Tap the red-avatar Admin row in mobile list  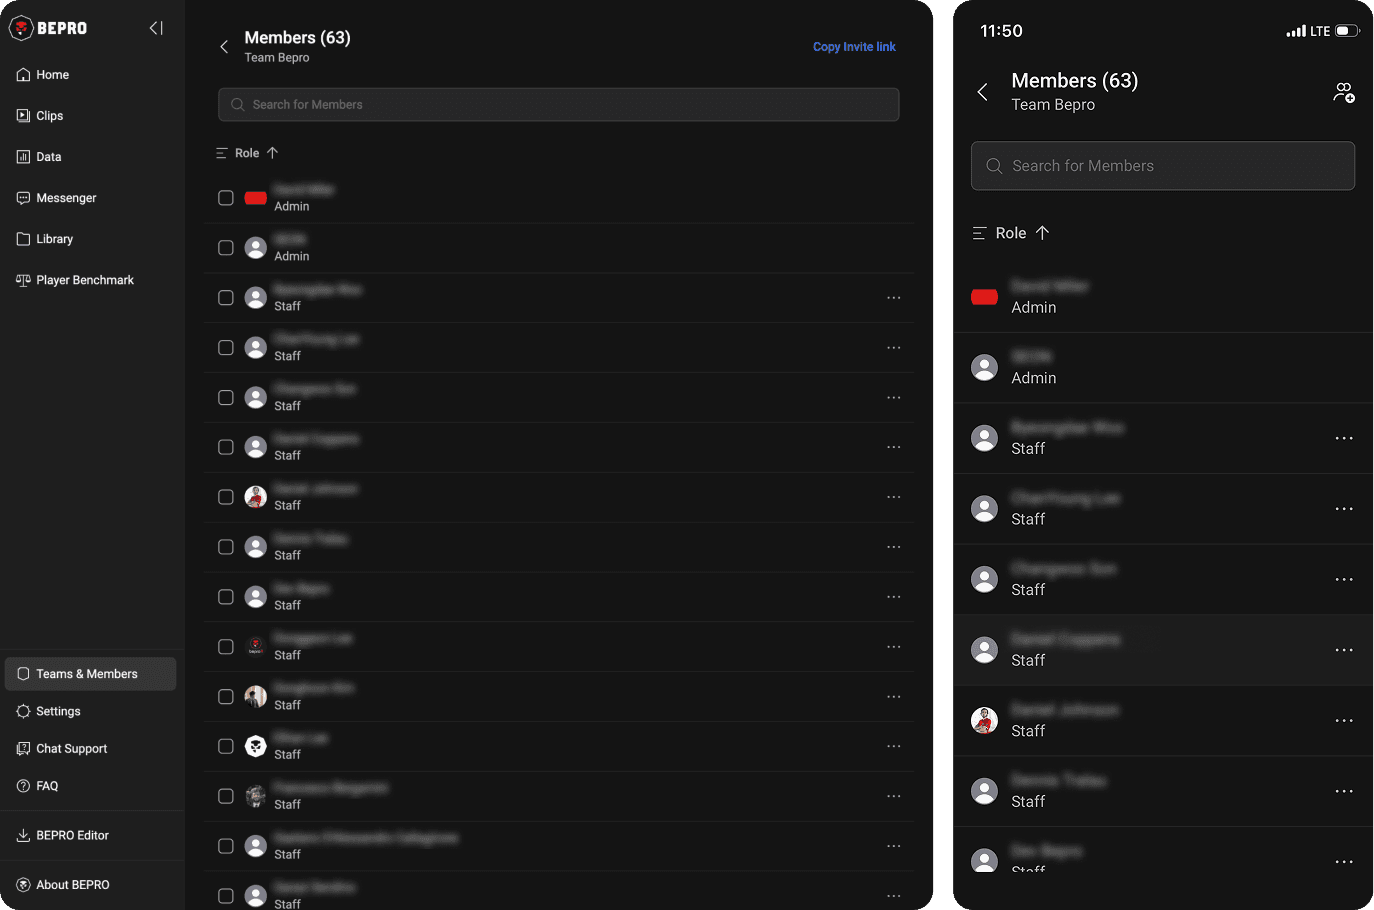tap(1163, 297)
